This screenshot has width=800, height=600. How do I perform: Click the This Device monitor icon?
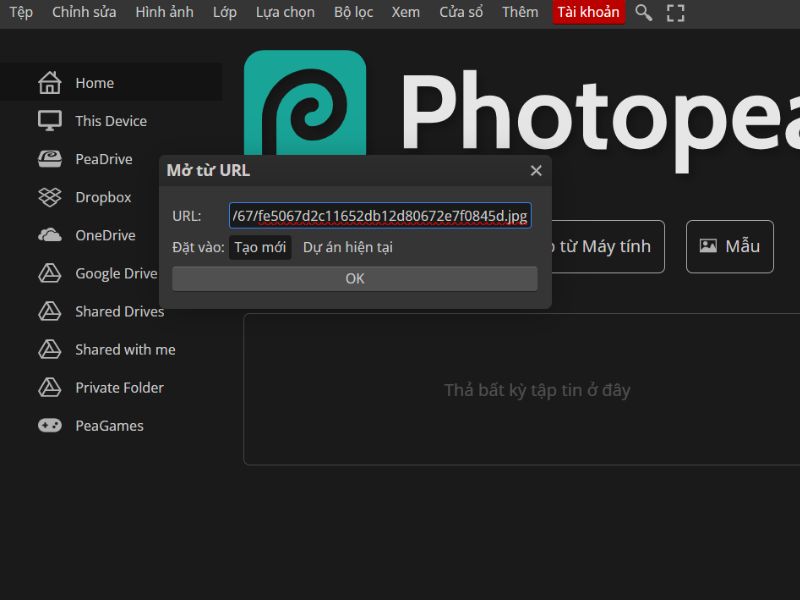click(49, 121)
